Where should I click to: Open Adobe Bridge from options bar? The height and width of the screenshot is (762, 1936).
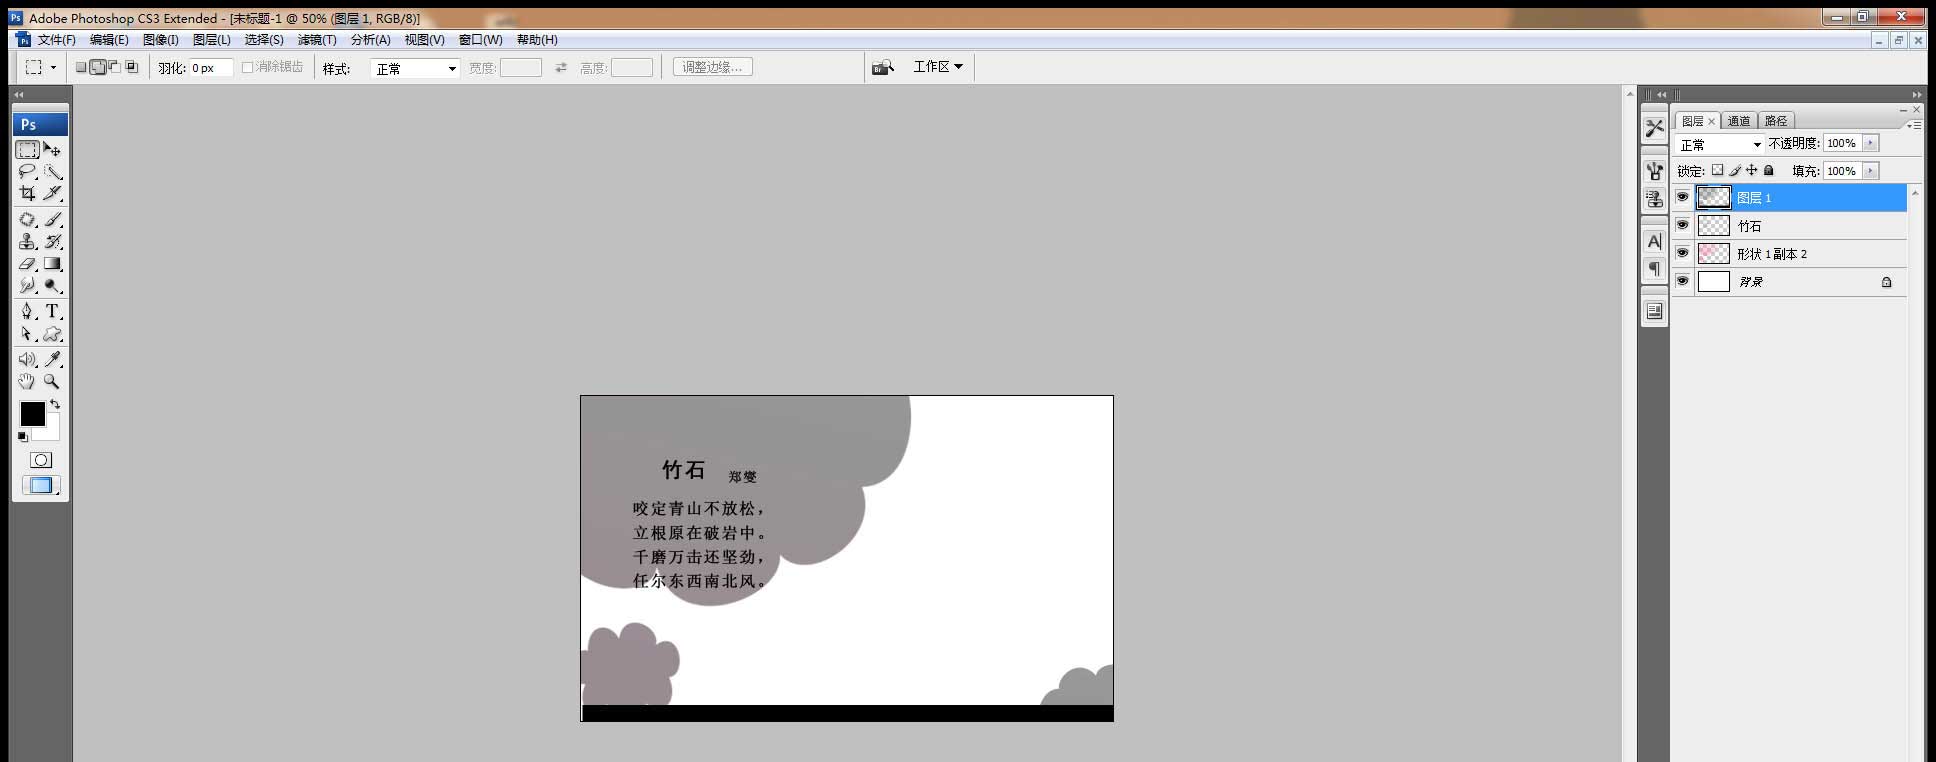coord(882,67)
